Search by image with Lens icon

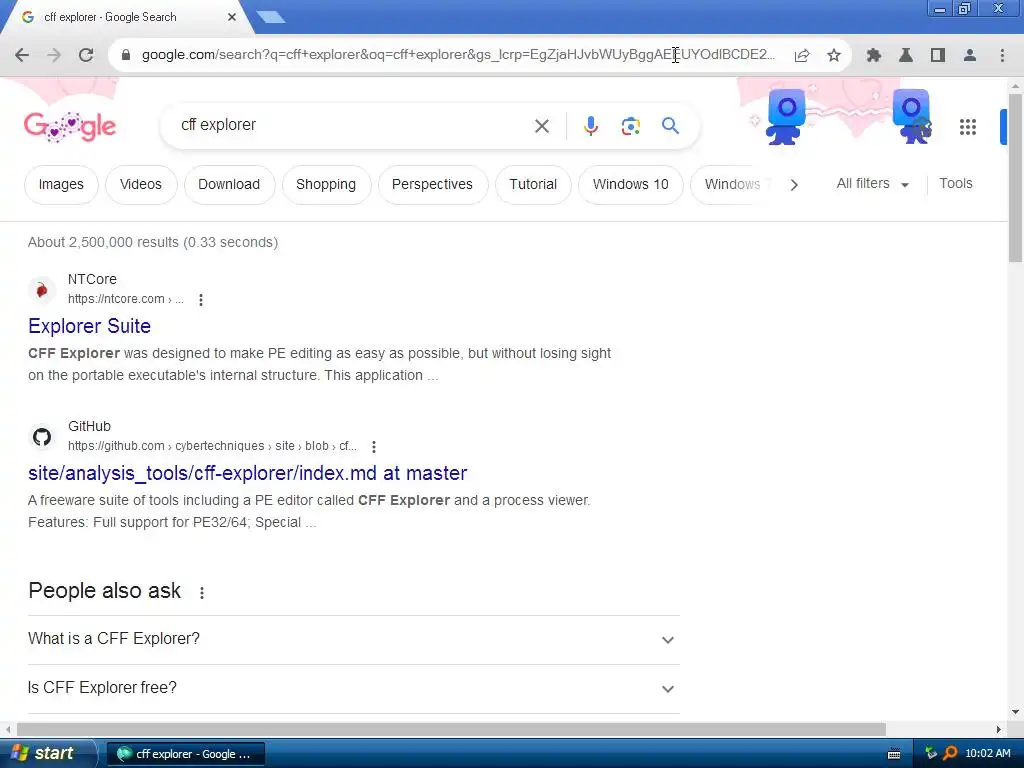630,125
